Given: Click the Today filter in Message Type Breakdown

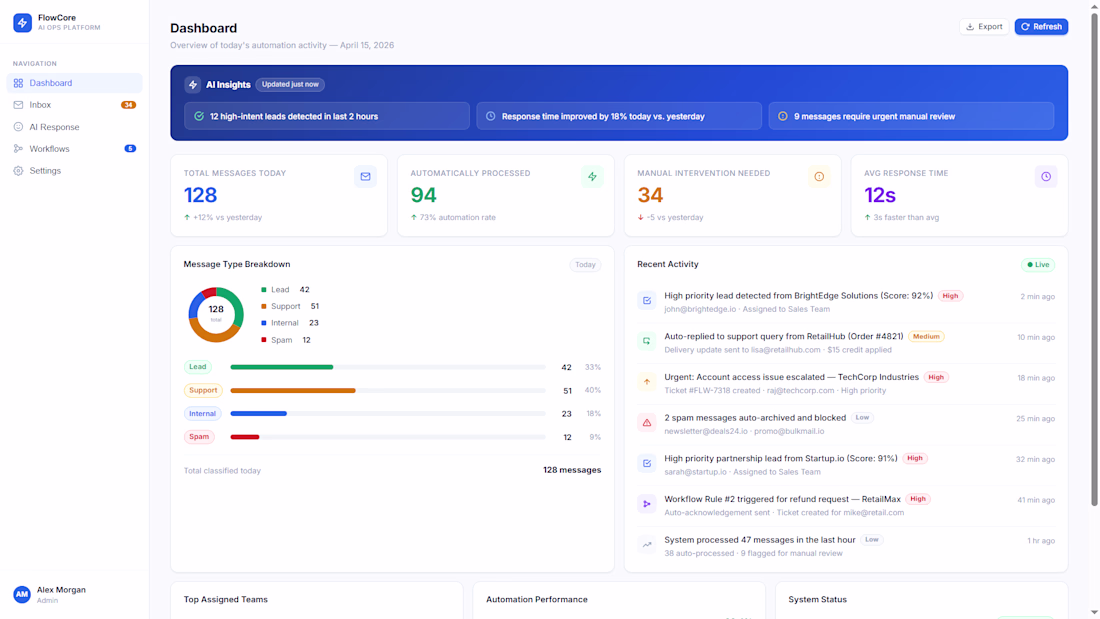Looking at the screenshot, I should tap(585, 265).
